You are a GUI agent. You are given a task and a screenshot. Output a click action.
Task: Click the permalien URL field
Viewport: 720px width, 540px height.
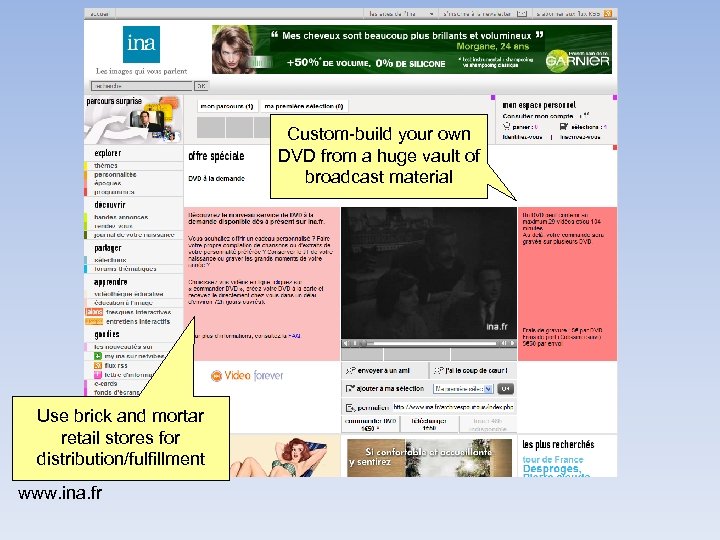click(x=453, y=407)
